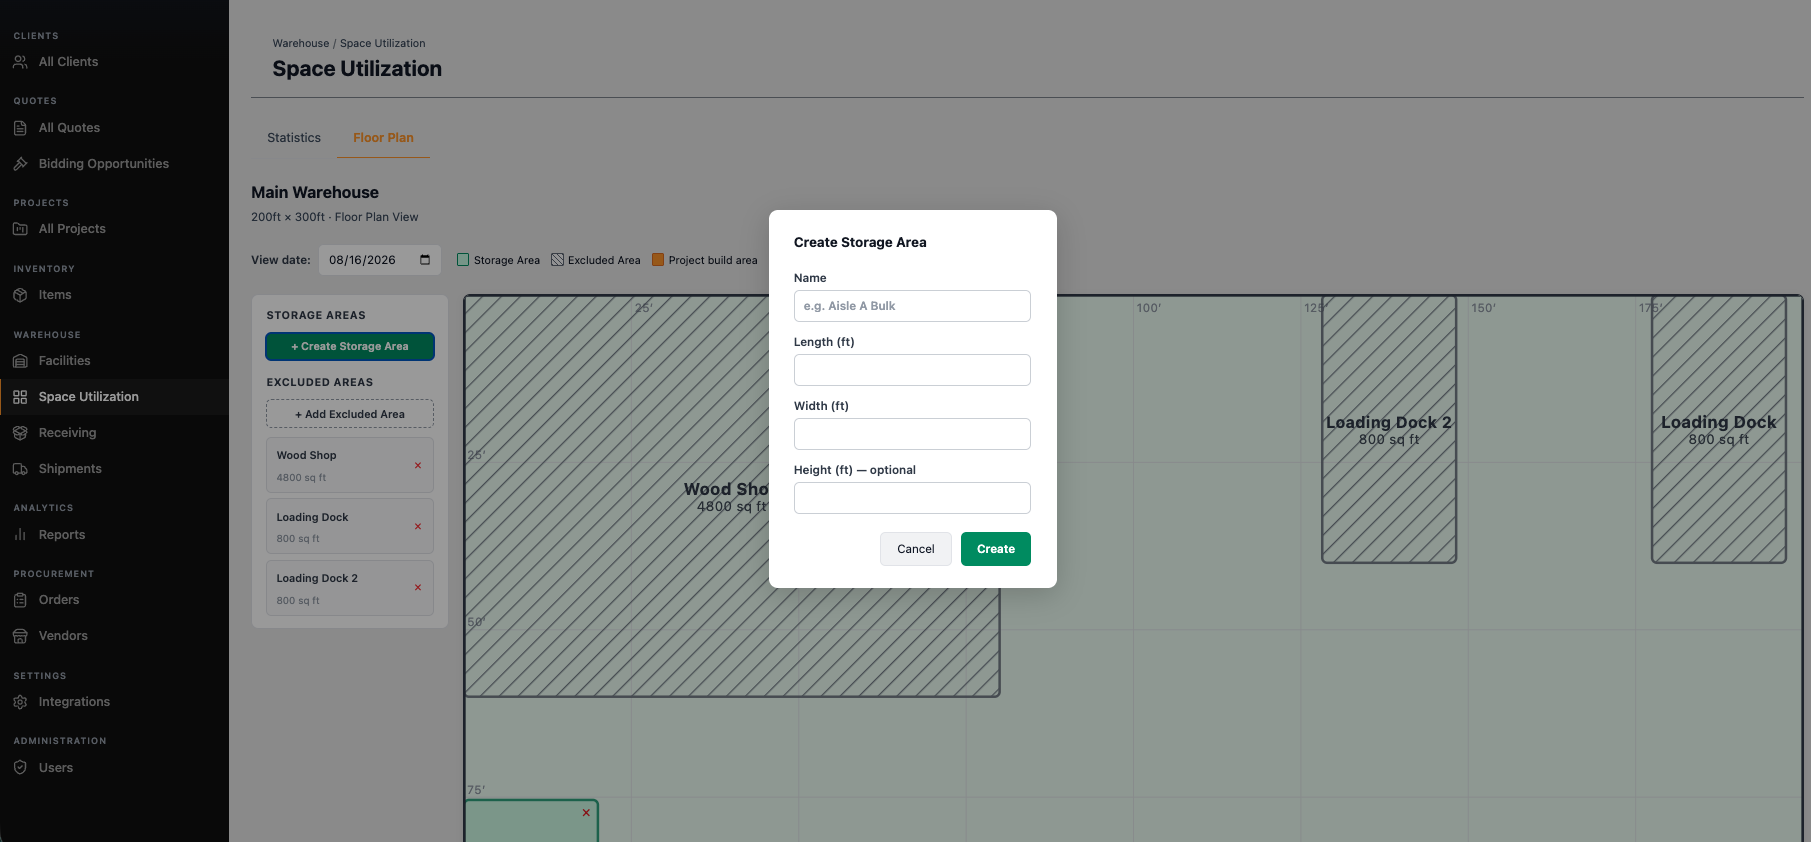
Task: Delete the green storage area on floor plan
Action: pyautogui.click(x=586, y=813)
